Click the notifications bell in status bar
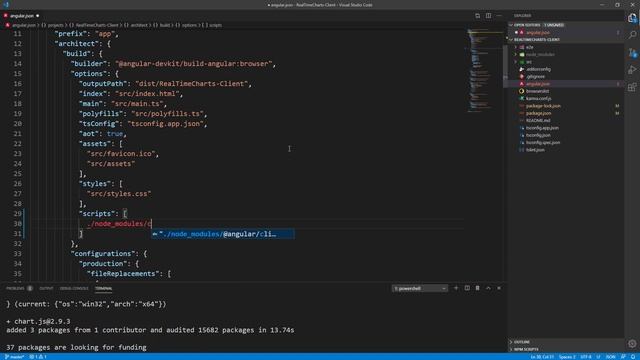The height and width of the screenshot is (360, 640). coord(633,357)
